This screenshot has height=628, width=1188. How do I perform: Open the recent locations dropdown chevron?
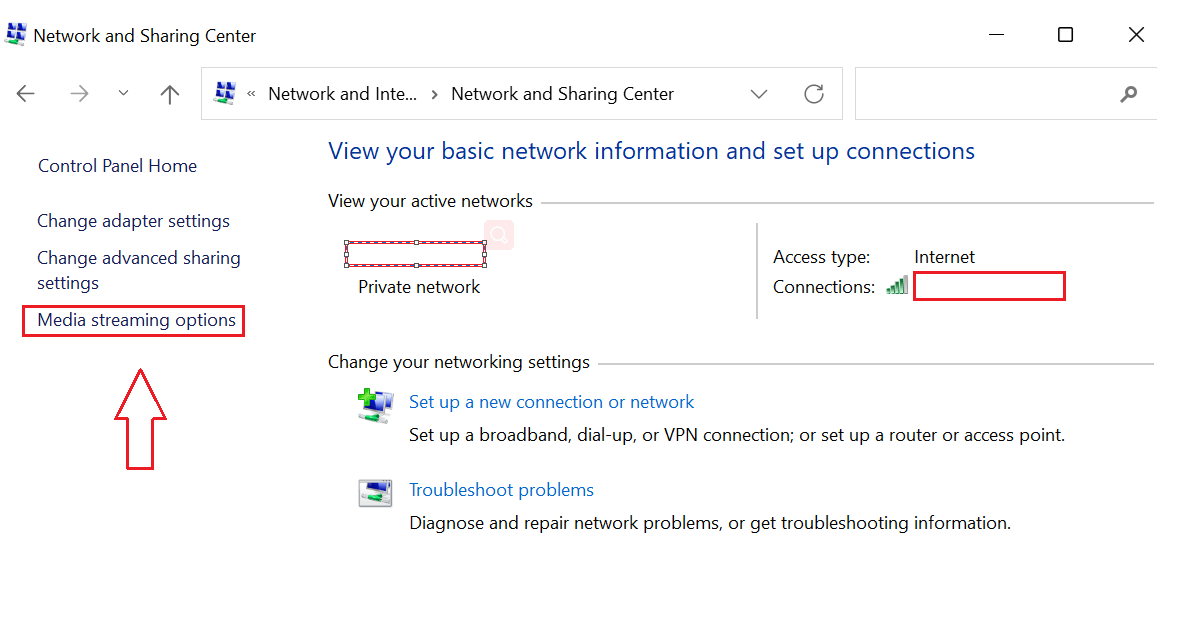click(x=122, y=93)
